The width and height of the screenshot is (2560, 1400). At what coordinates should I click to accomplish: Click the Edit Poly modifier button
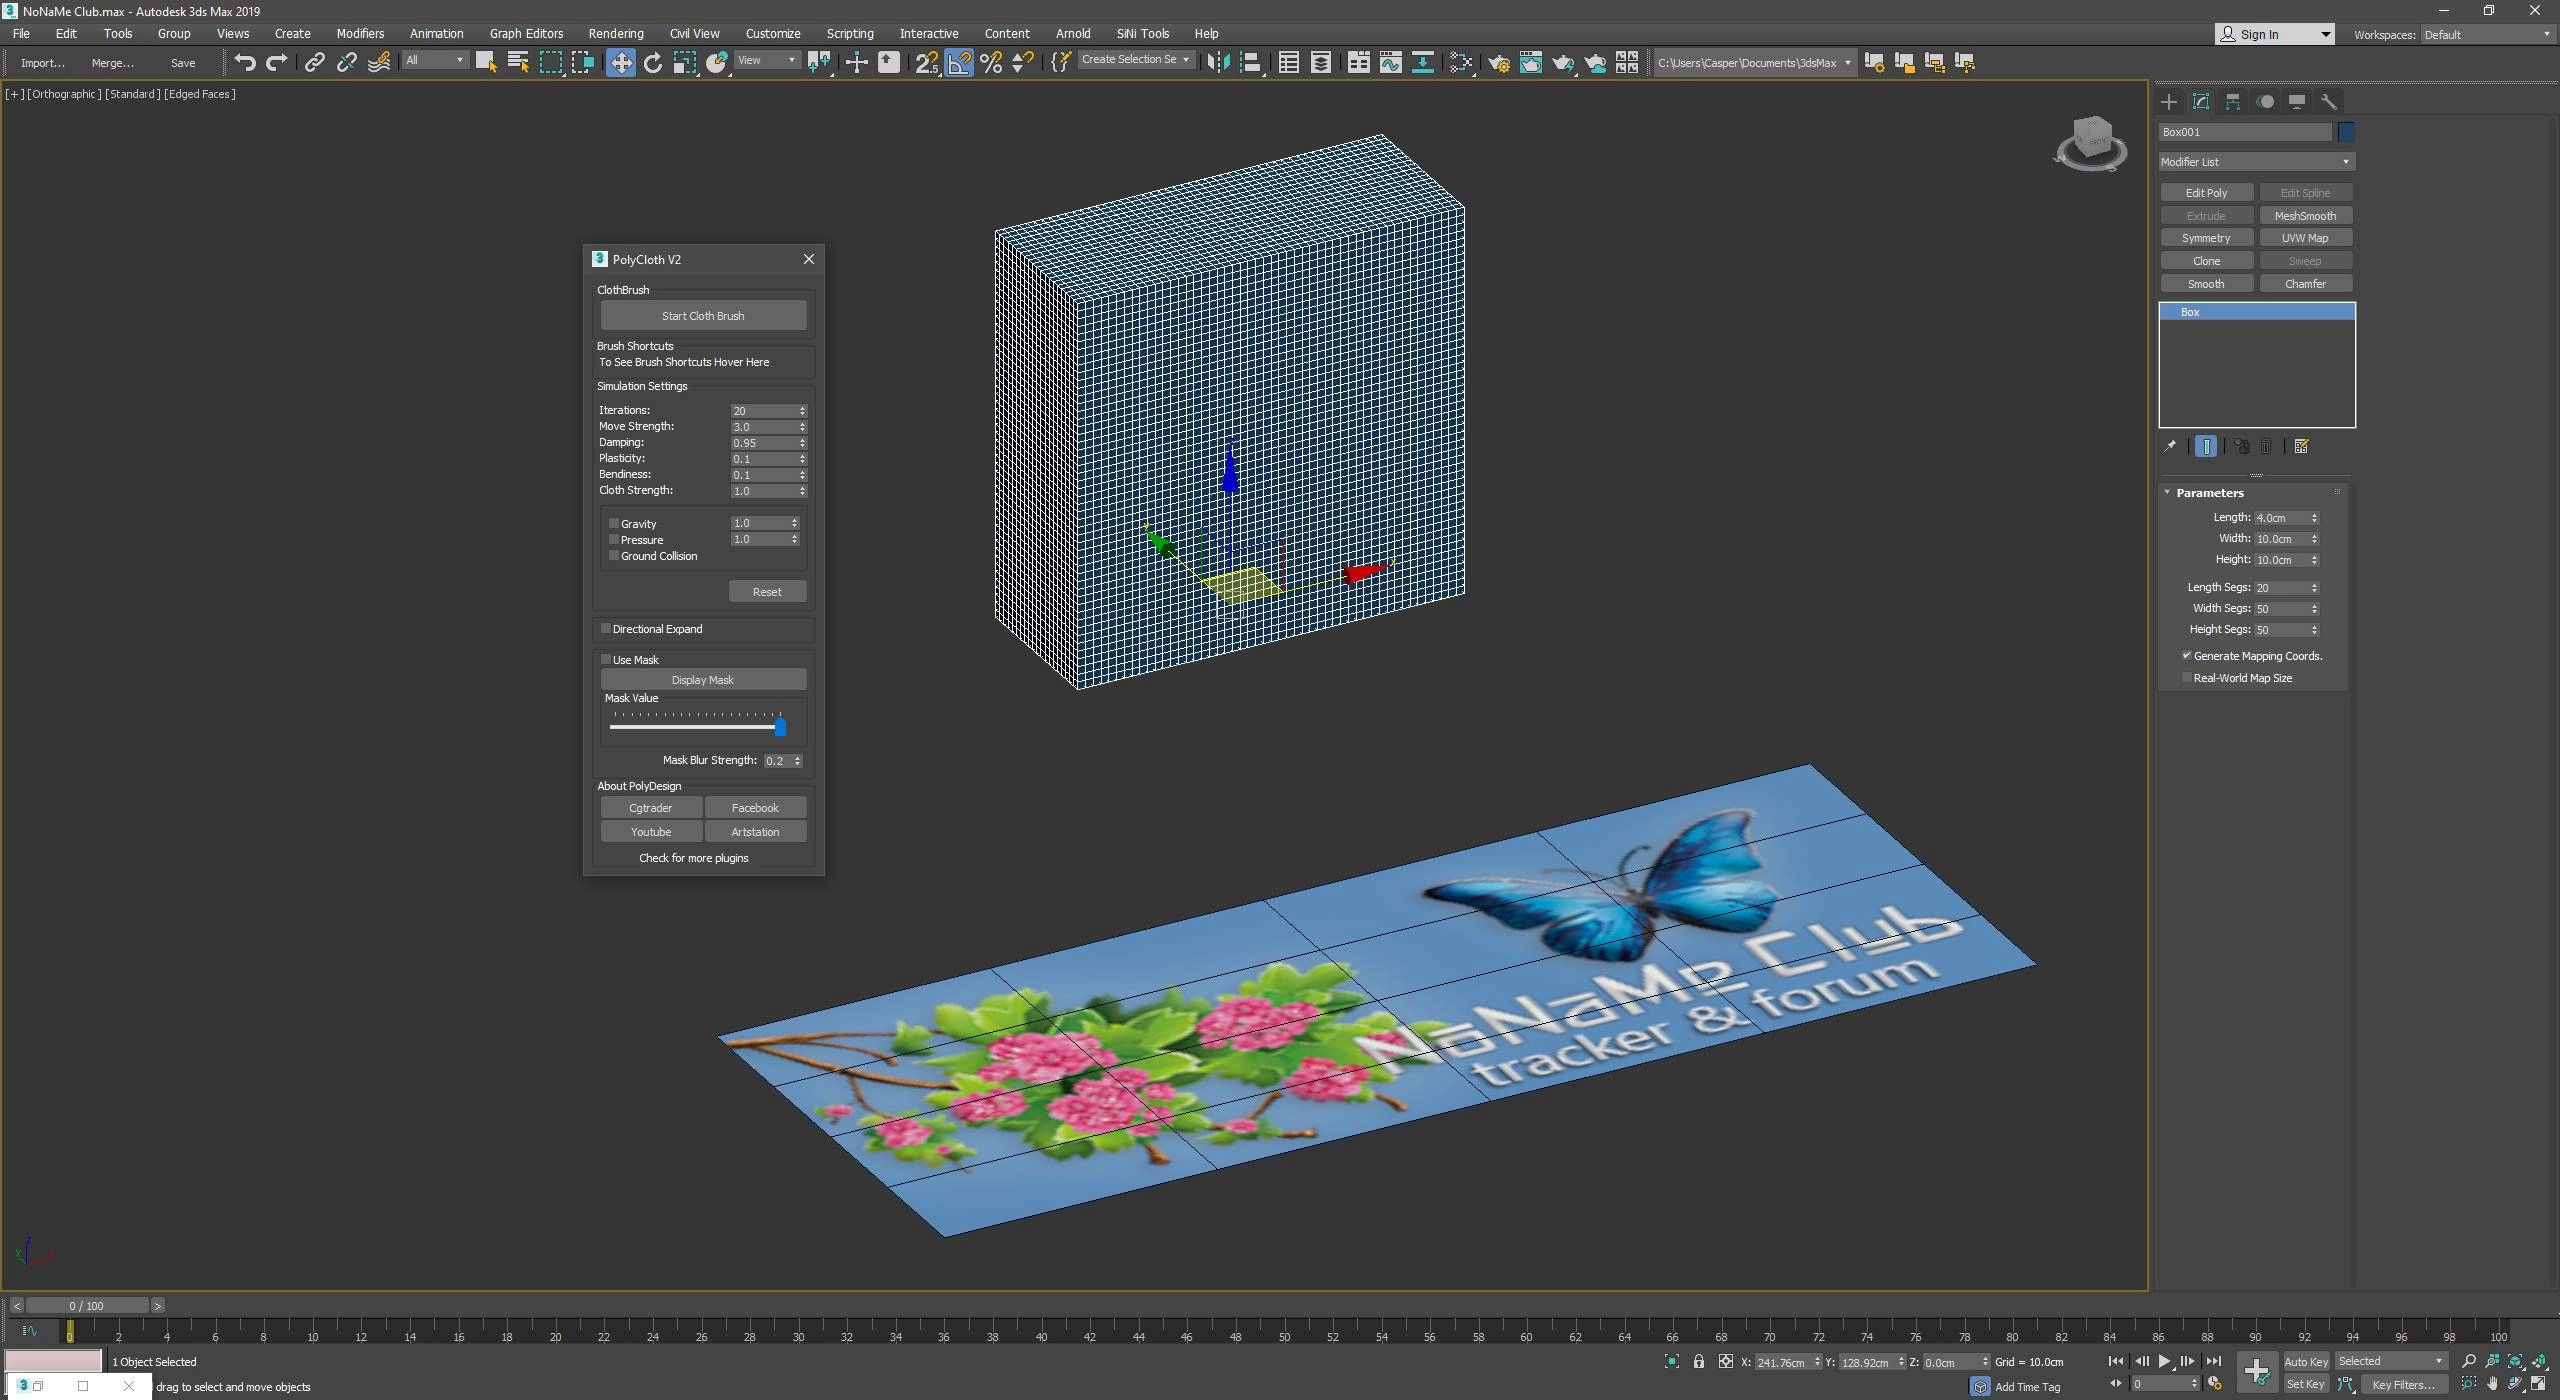click(x=2206, y=192)
